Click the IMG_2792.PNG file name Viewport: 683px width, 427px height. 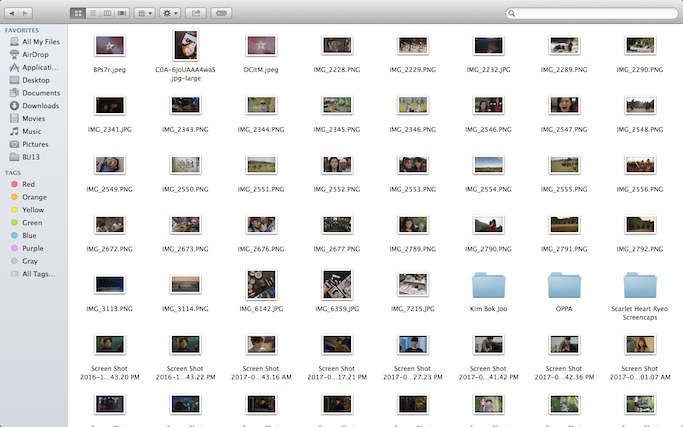640,249
